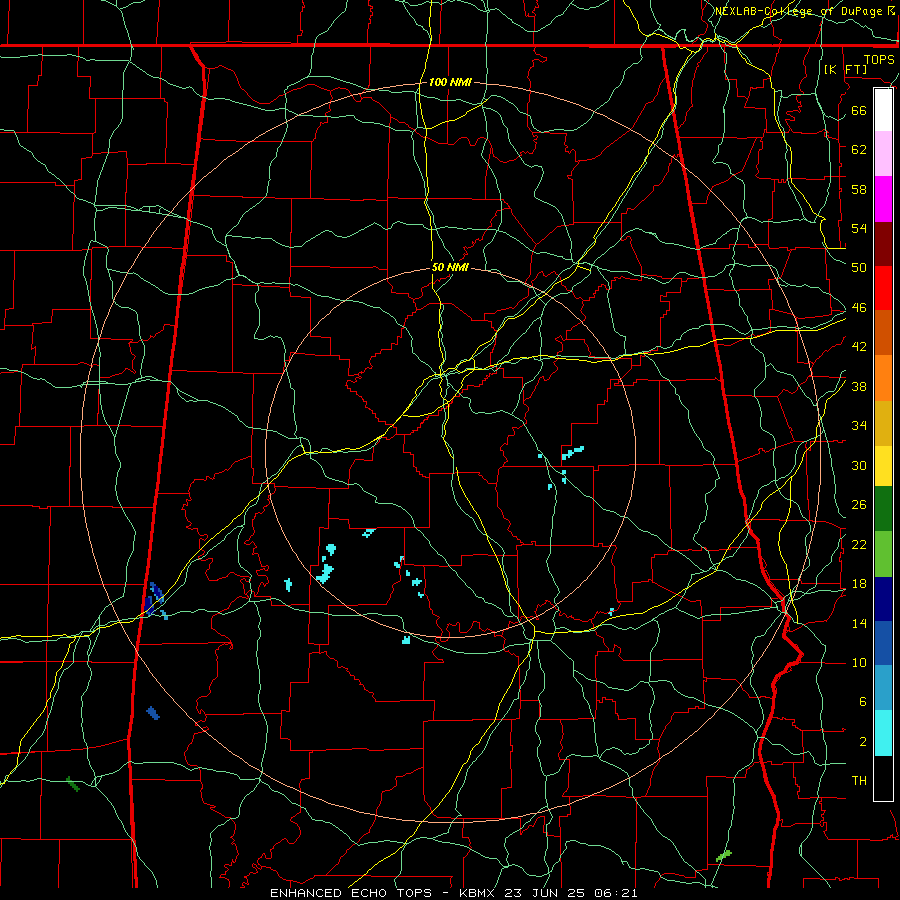The height and width of the screenshot is (900, 900).
Task: Click the light pink legend swatch
Action: point(883,153)
